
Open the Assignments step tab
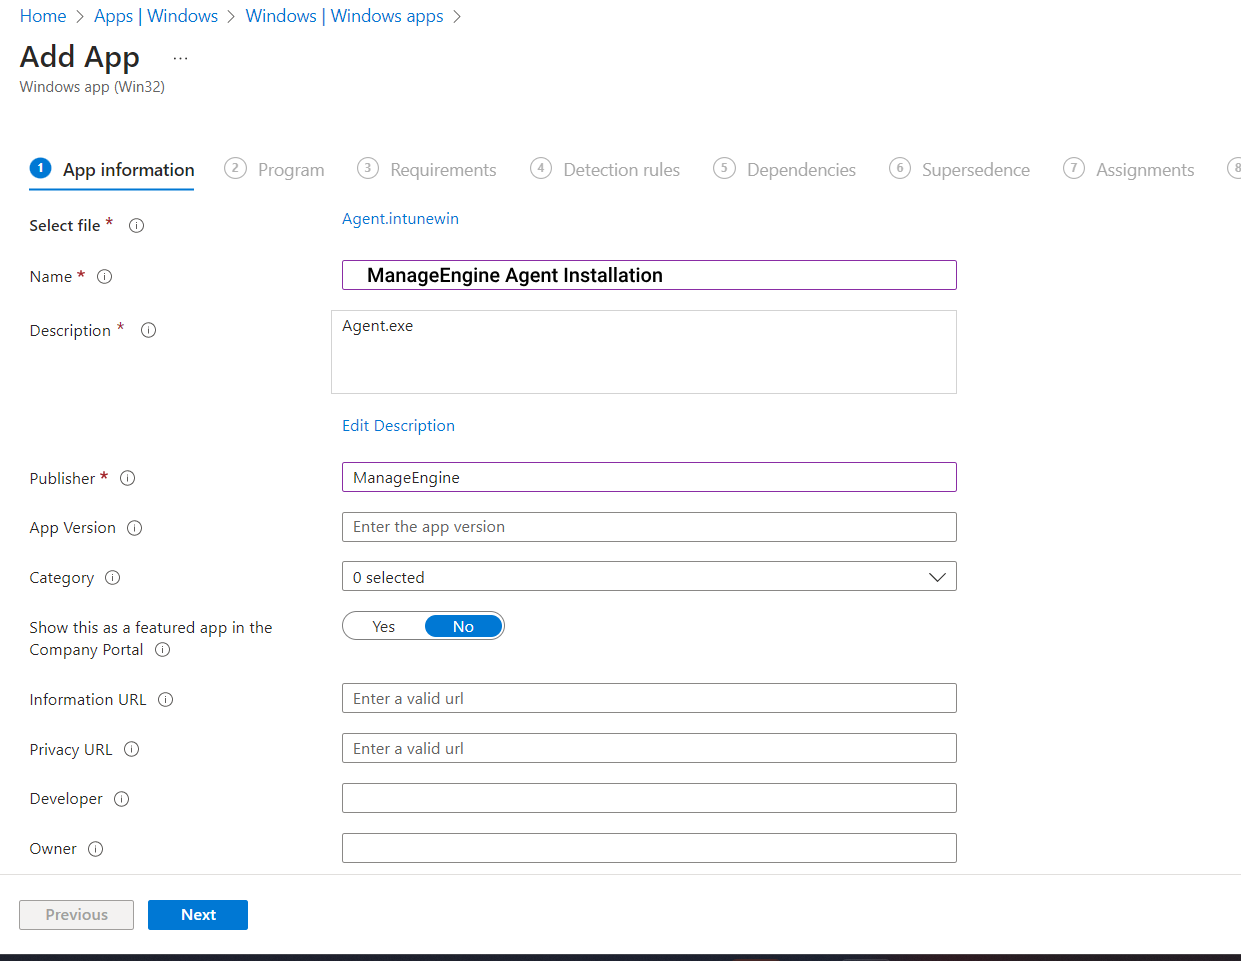tap(1128, 170)
